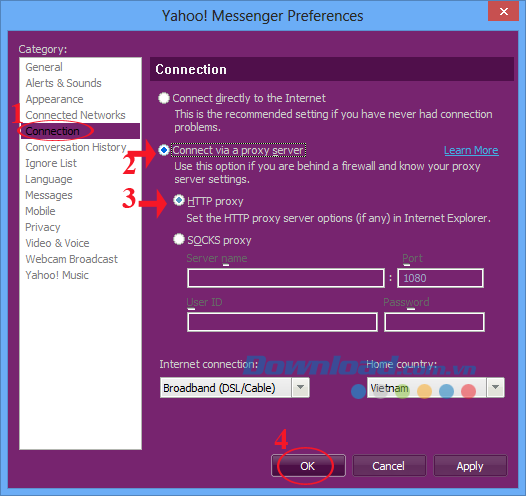Open the Connected Networks category
Viewport: 526px width, 496px height.
75,115
